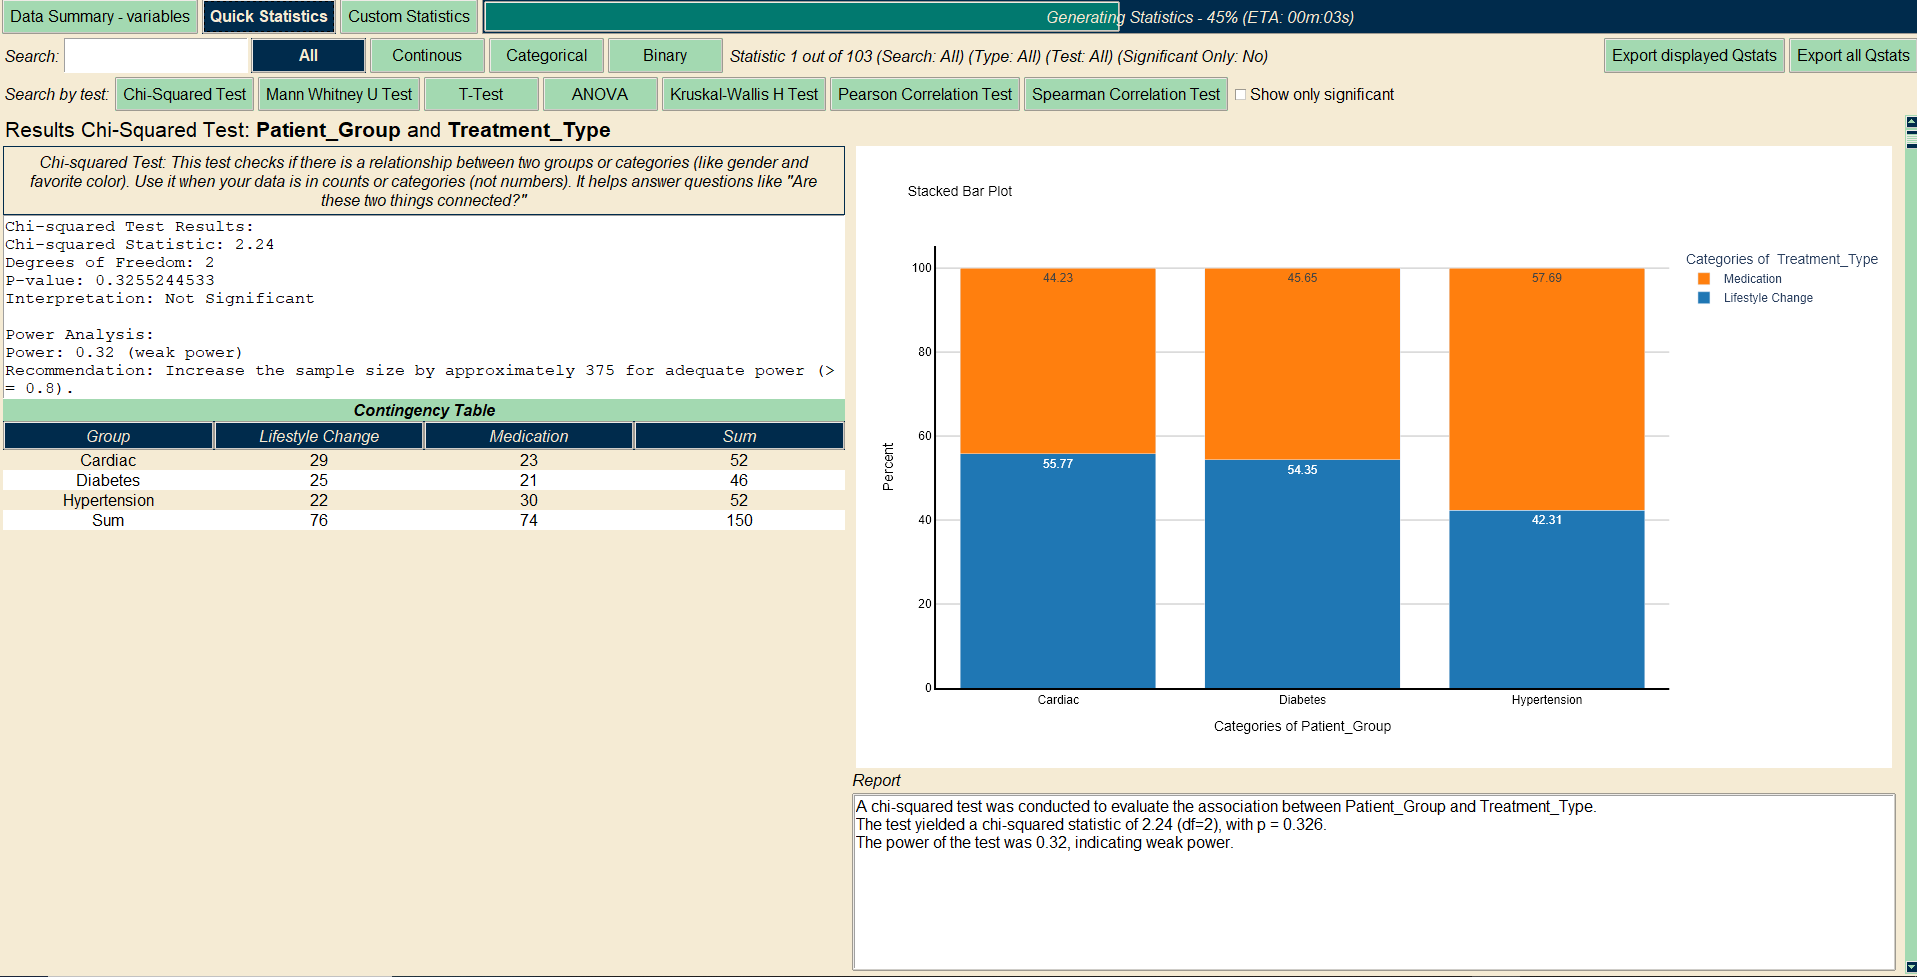Filter by Continous variable type
Viewport: 1917px width, 977px height.
(427, 56)
